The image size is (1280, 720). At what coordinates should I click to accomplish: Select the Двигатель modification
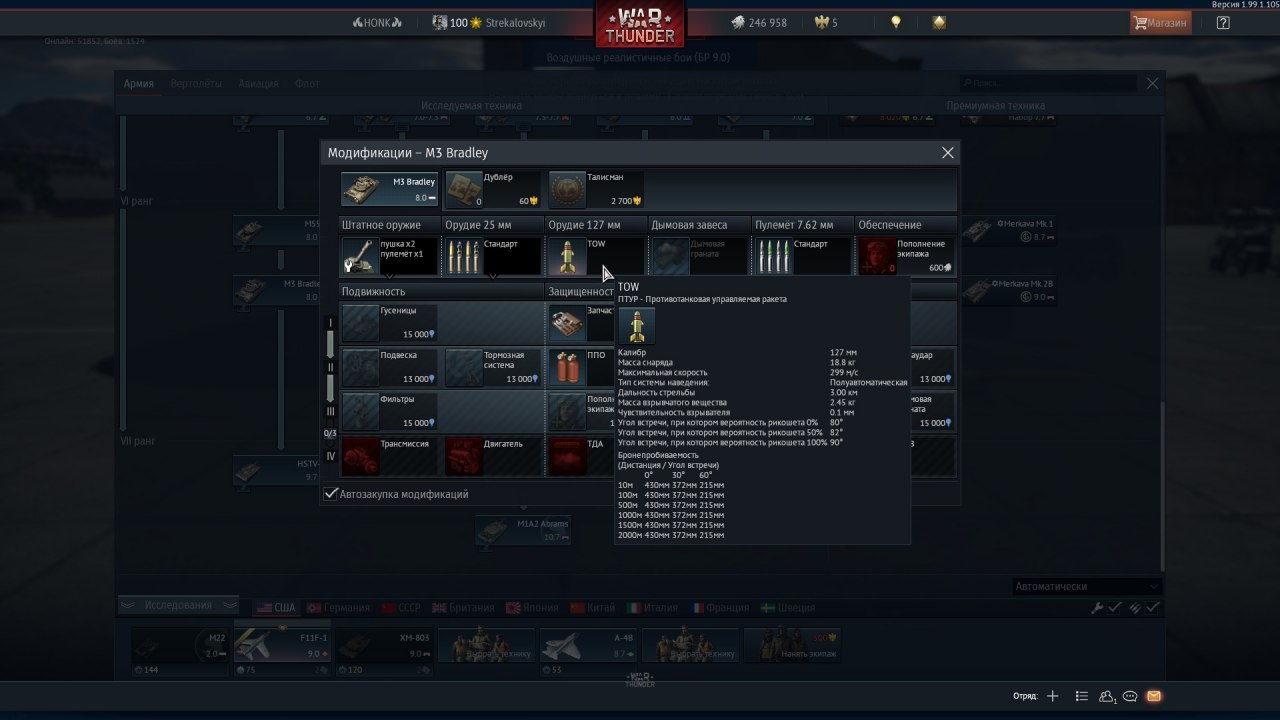click(x=493, y=456)
